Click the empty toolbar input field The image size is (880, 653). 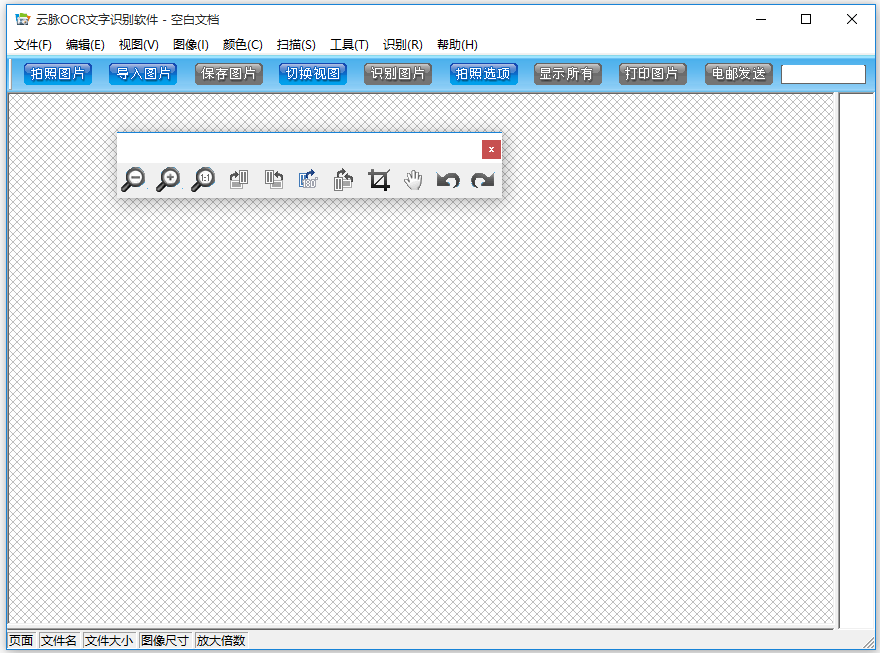(823, 74)
